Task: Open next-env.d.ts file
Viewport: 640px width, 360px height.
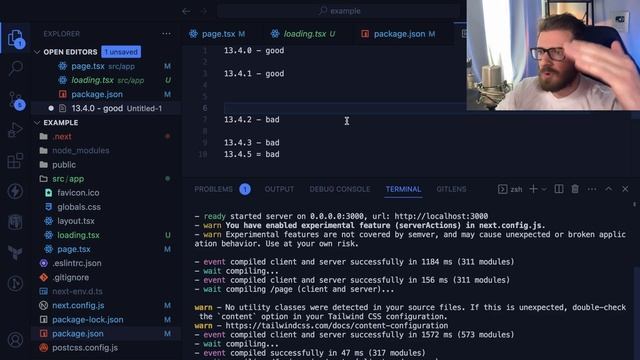Action: pyautogui.click(x=106, y=291)
